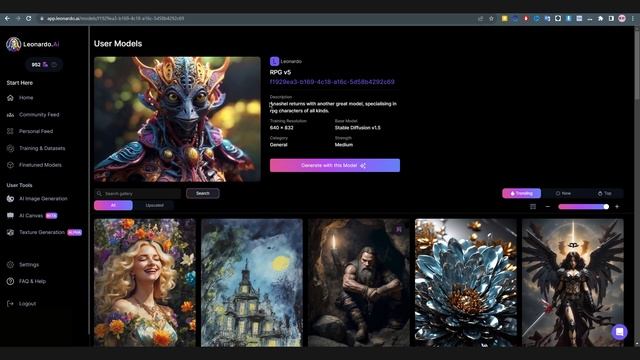The width and height of the screenshot is (640, 360).
Task: Click the RPG v5 model preview image
Action: coord(177,119)
